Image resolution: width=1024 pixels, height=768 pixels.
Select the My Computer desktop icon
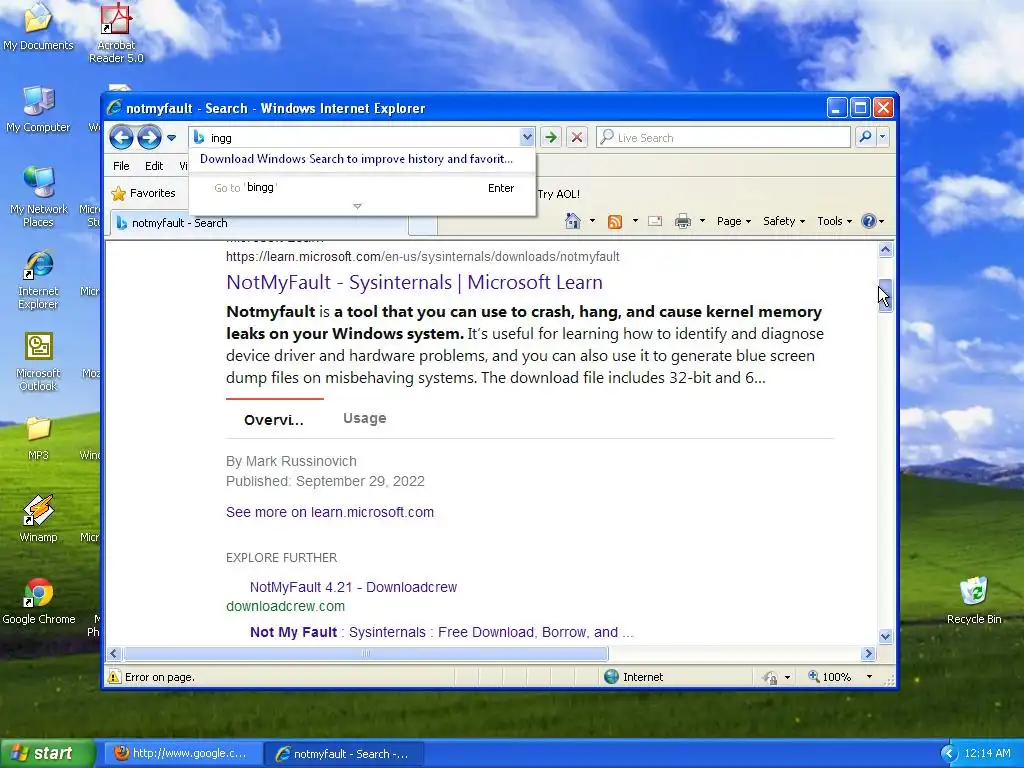point(38,110)
